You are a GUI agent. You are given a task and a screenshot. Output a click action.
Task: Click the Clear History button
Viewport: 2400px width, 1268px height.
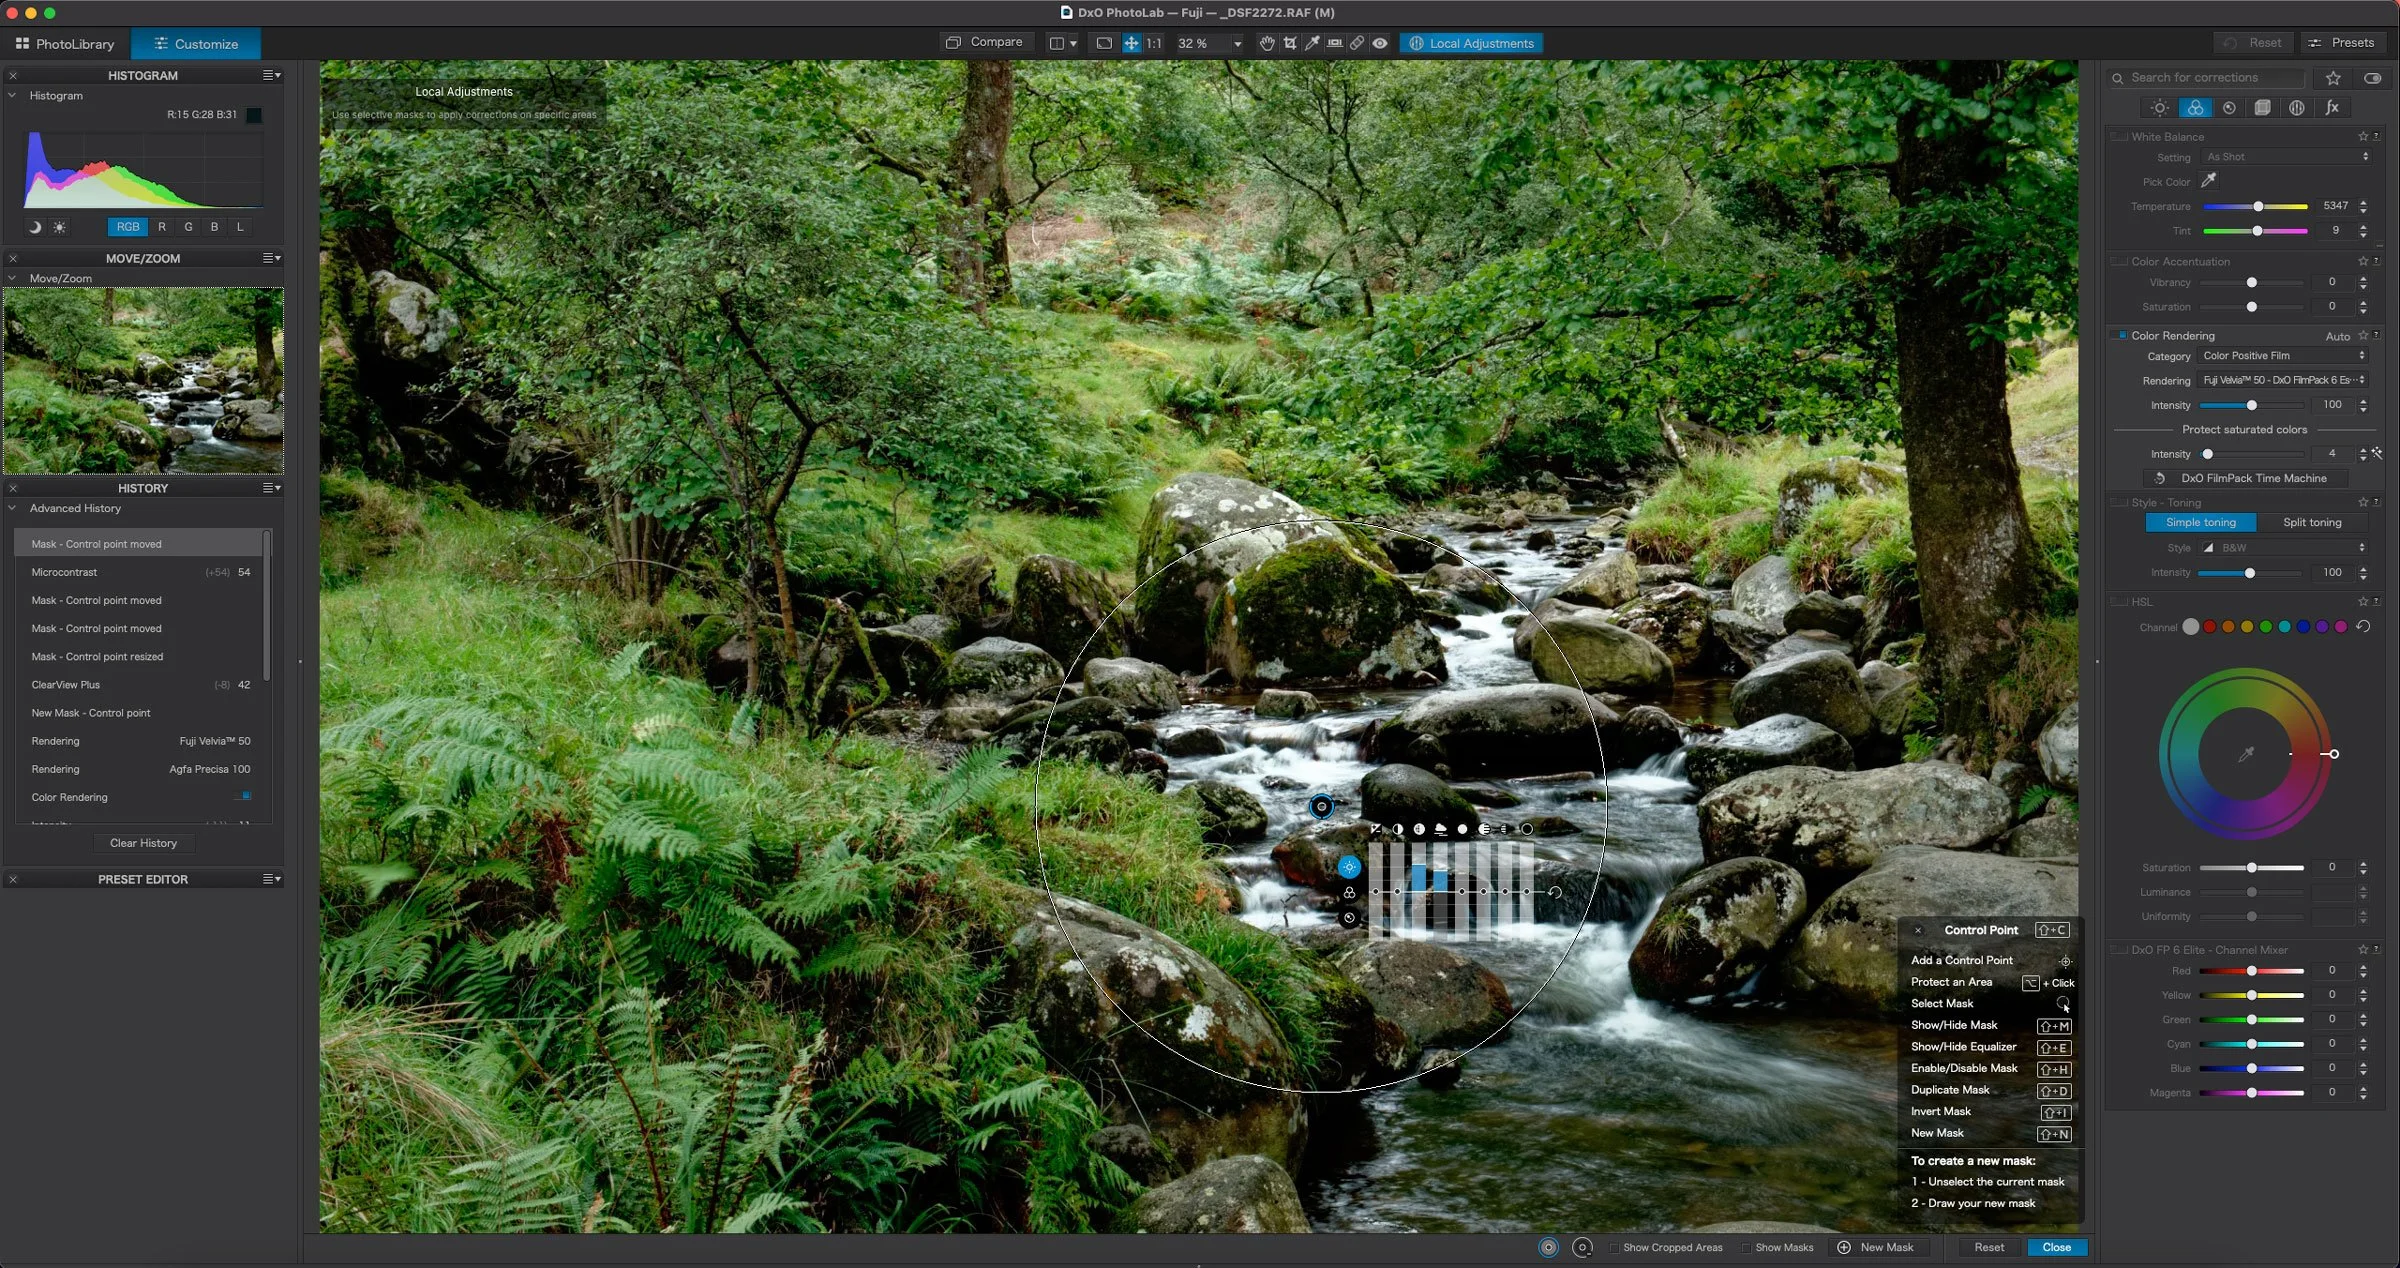(x=143, y=843)
